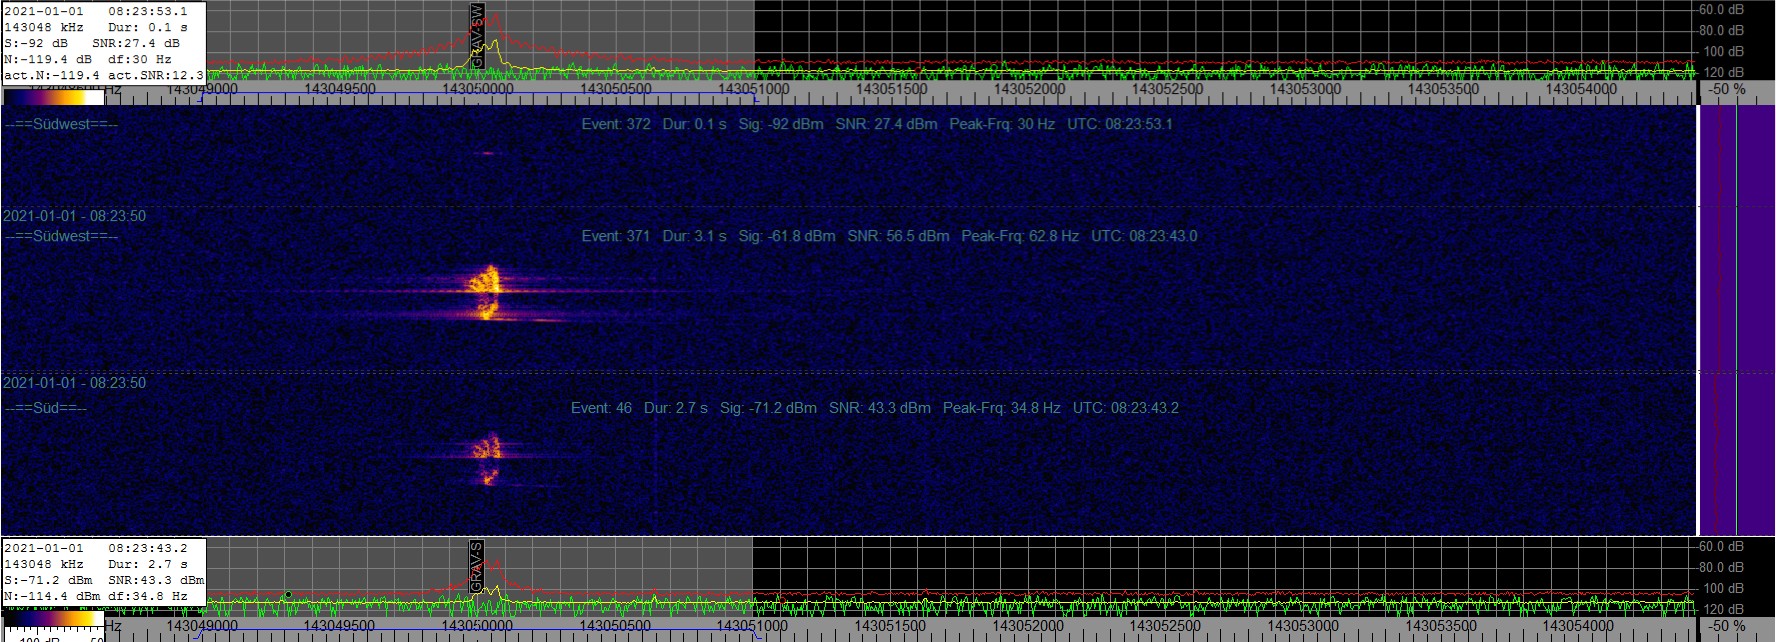Click the Event: 46 info line
Image resolution: width=1776 pixels, height=642 pixels.
(875, 408)
